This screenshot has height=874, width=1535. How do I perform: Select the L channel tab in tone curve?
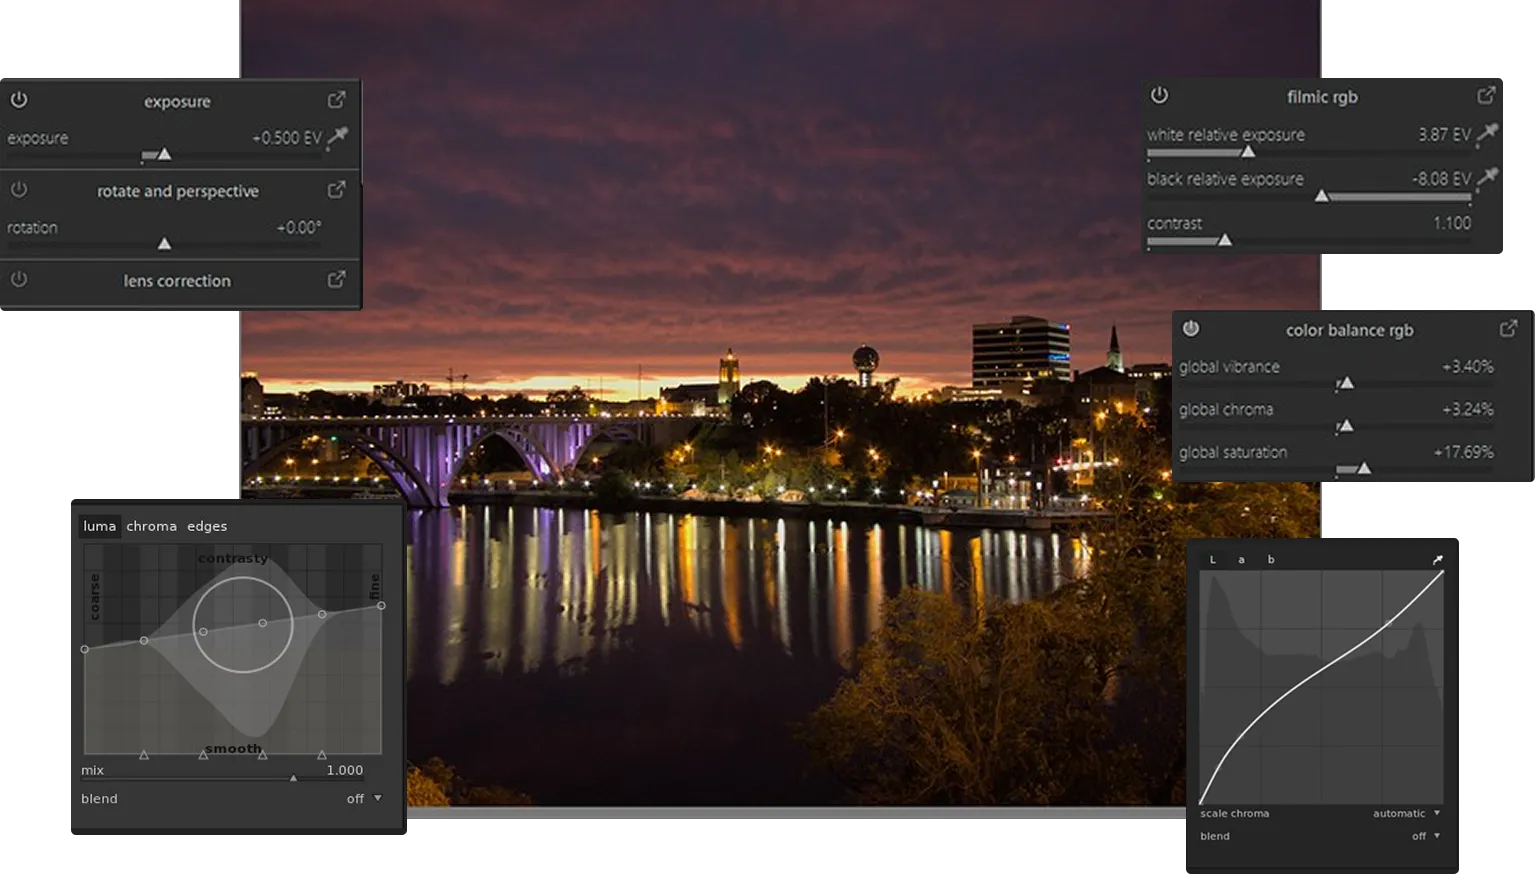[x=1213, y=559]
